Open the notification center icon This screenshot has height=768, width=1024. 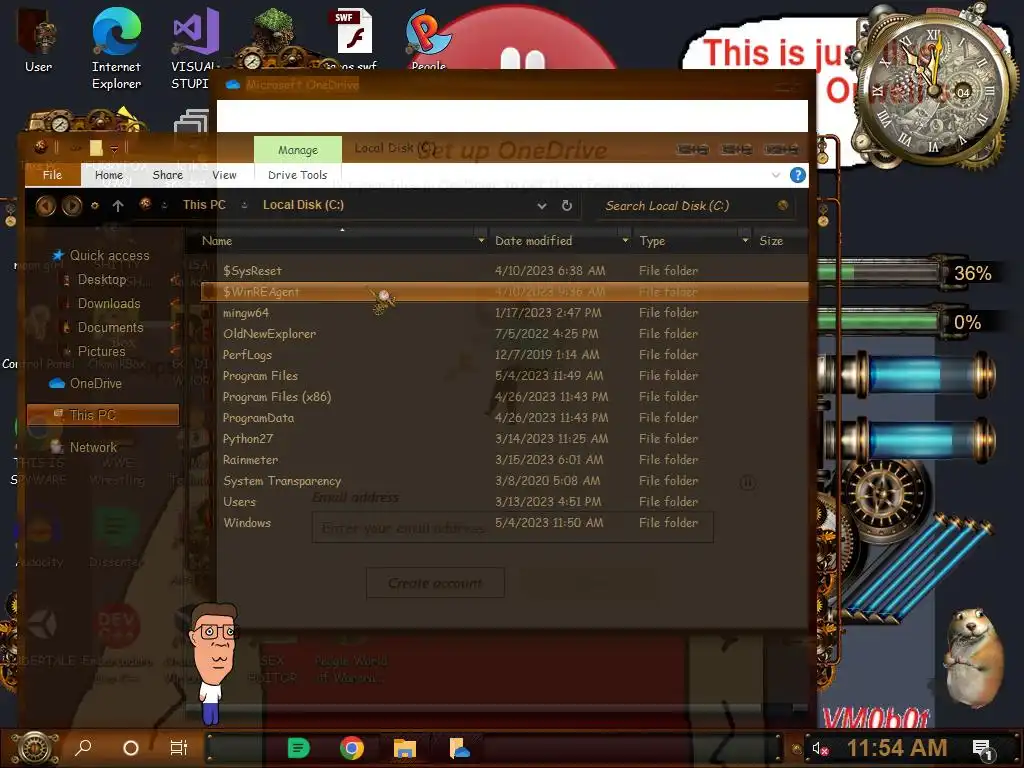[x=982, y=748]
